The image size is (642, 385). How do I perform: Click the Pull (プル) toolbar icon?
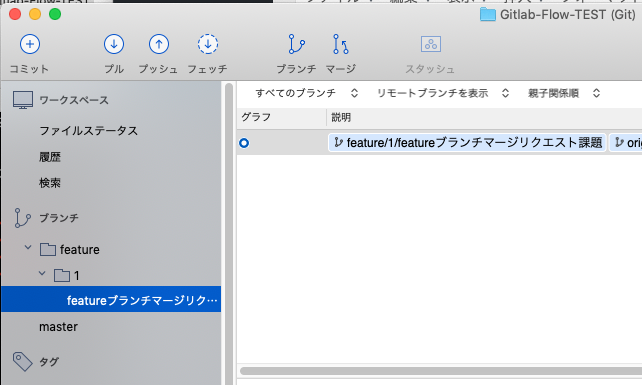pos(114,44)
